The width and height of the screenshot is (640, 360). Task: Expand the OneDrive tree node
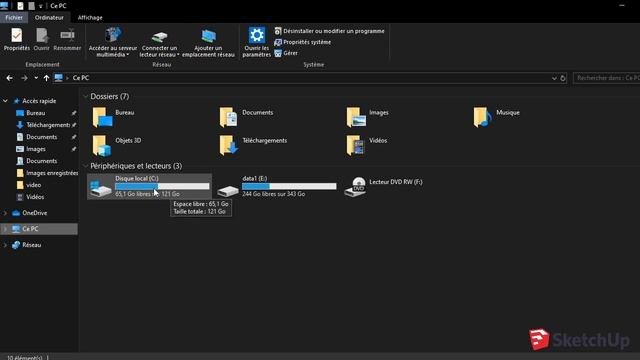(x=5, y=213)
